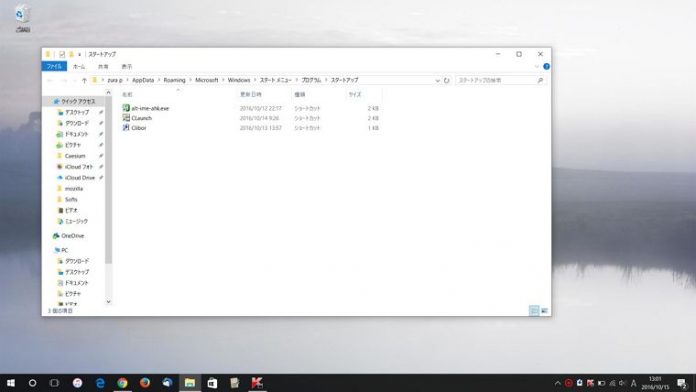Open Caesium folder in sidebar
The width and height of the screenshot is (696, 392).
pos(75,156)
